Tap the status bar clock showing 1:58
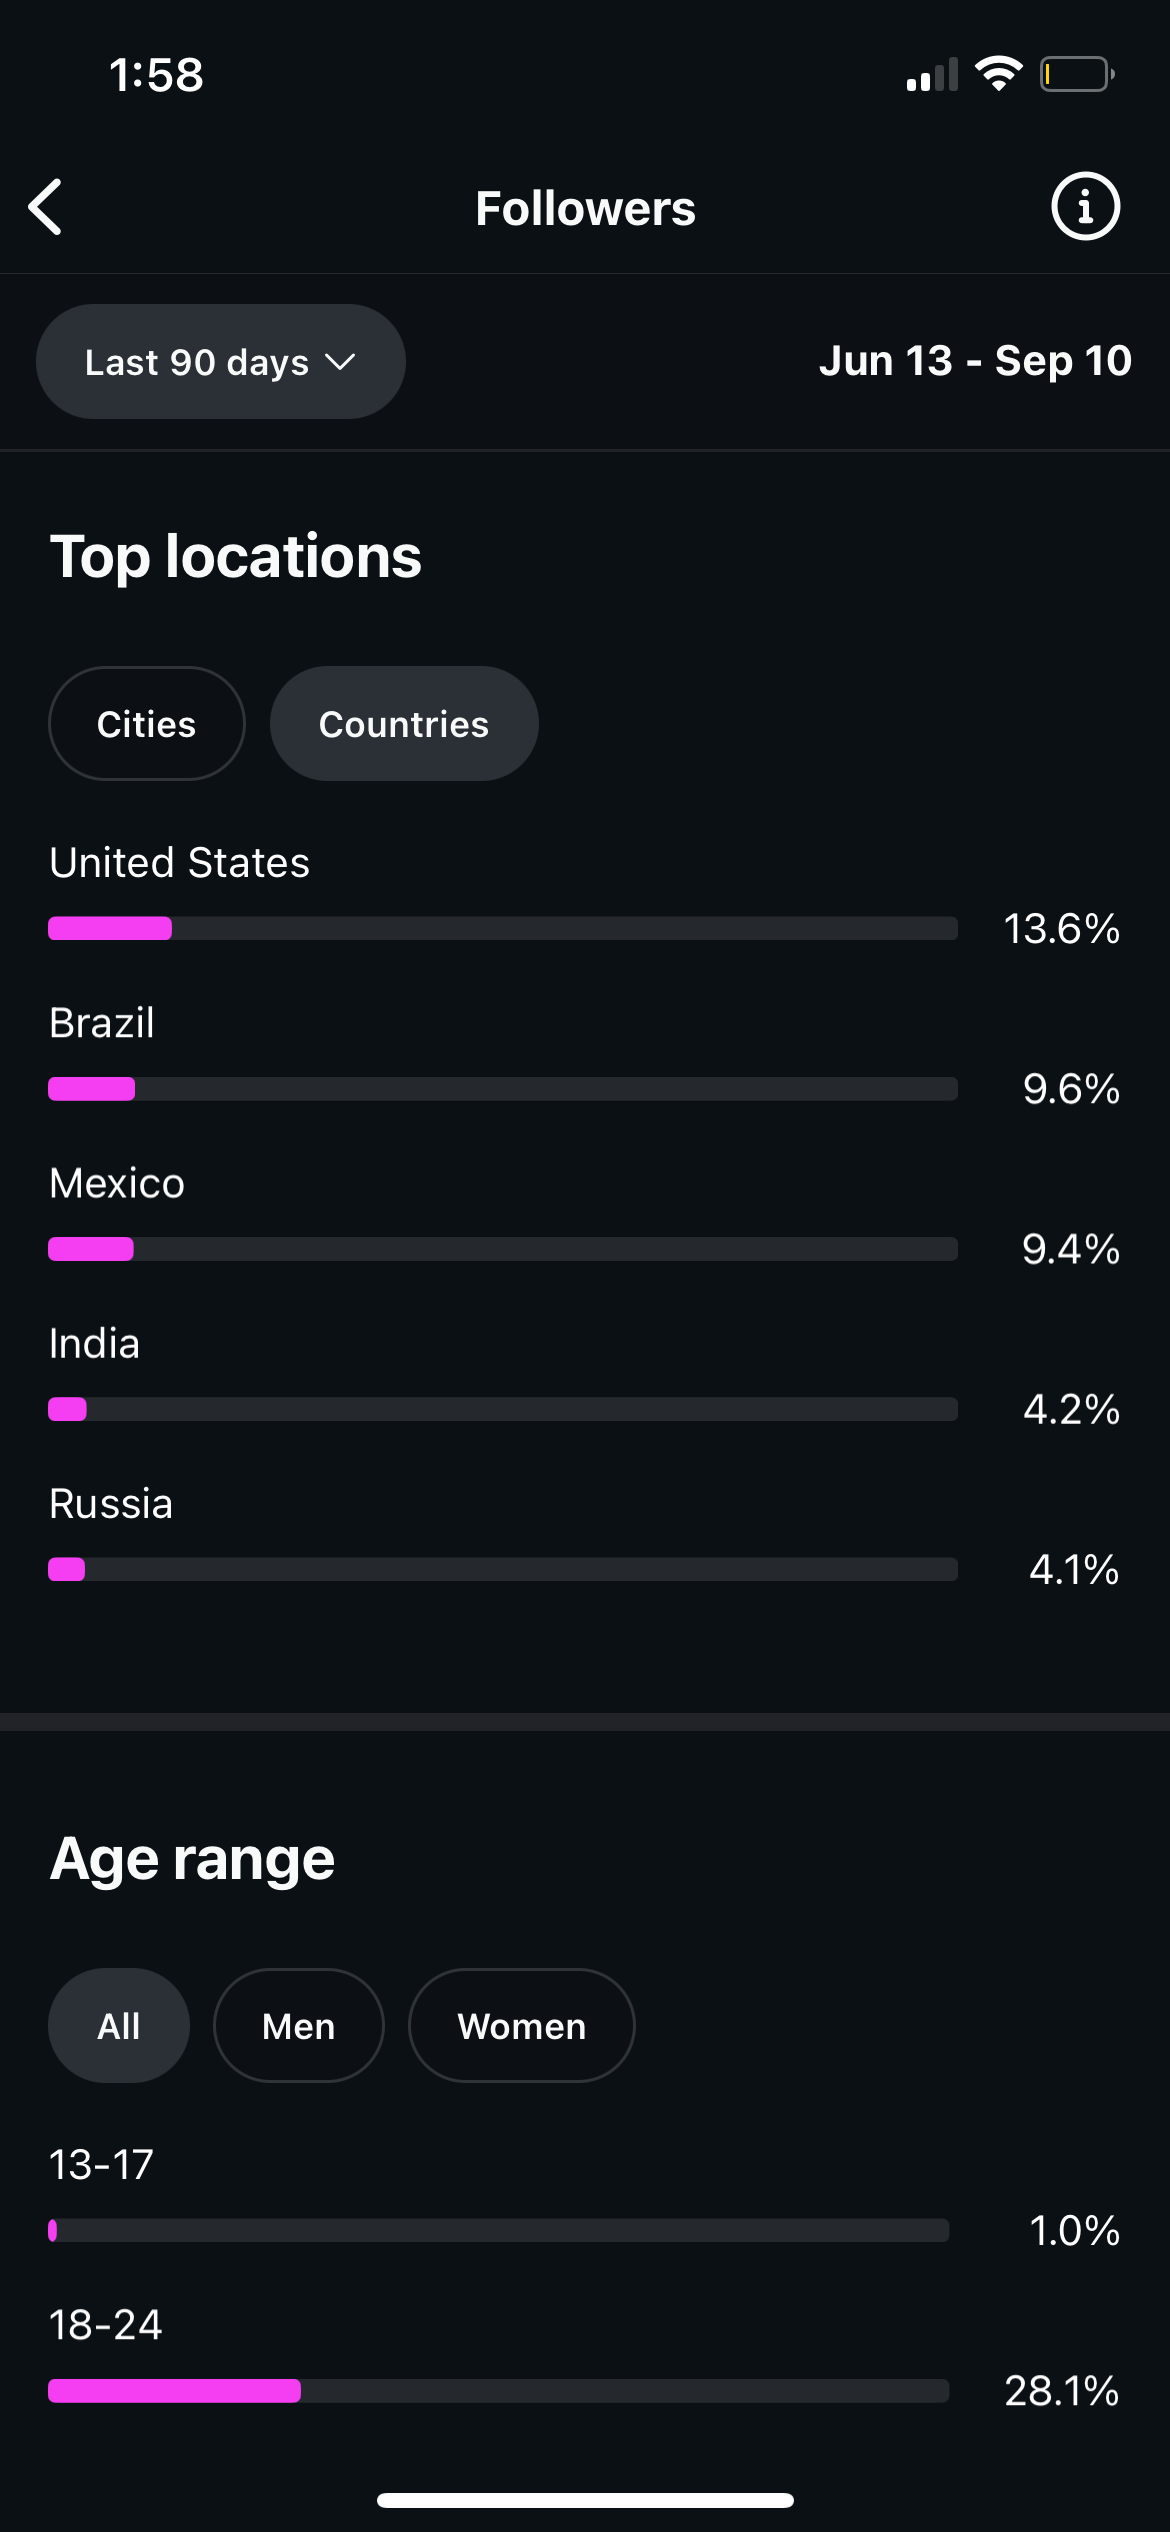The width and height of the screenshot is (1170, 2532). 156,75
